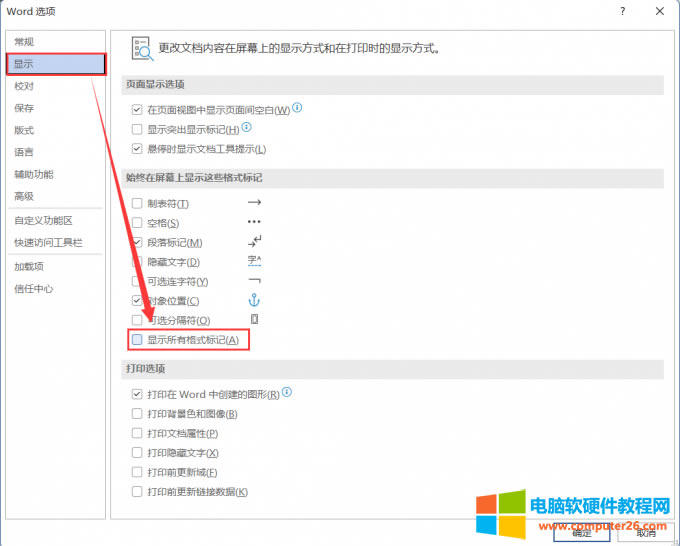Open 信任中心 settings page

click(x=34, y=289)
